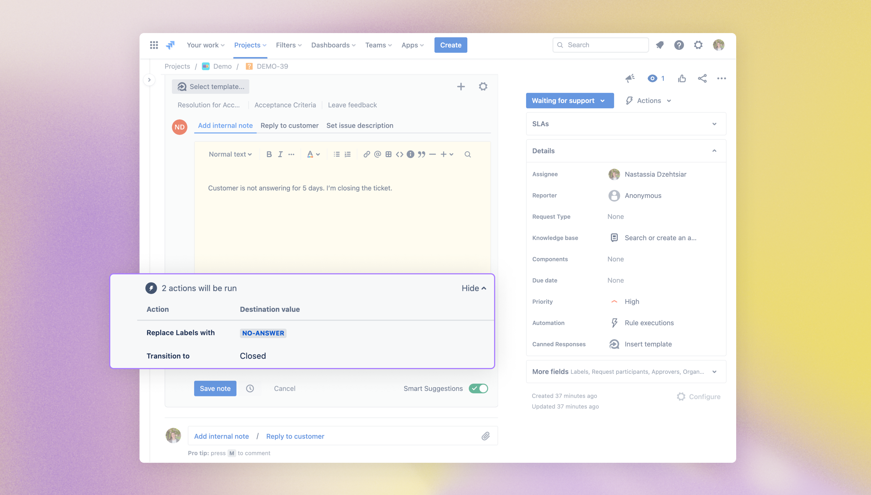Insert an info panel in editor
Image resolution: width=871 pixels, height=495 pixels.
(x=411, y=154)
